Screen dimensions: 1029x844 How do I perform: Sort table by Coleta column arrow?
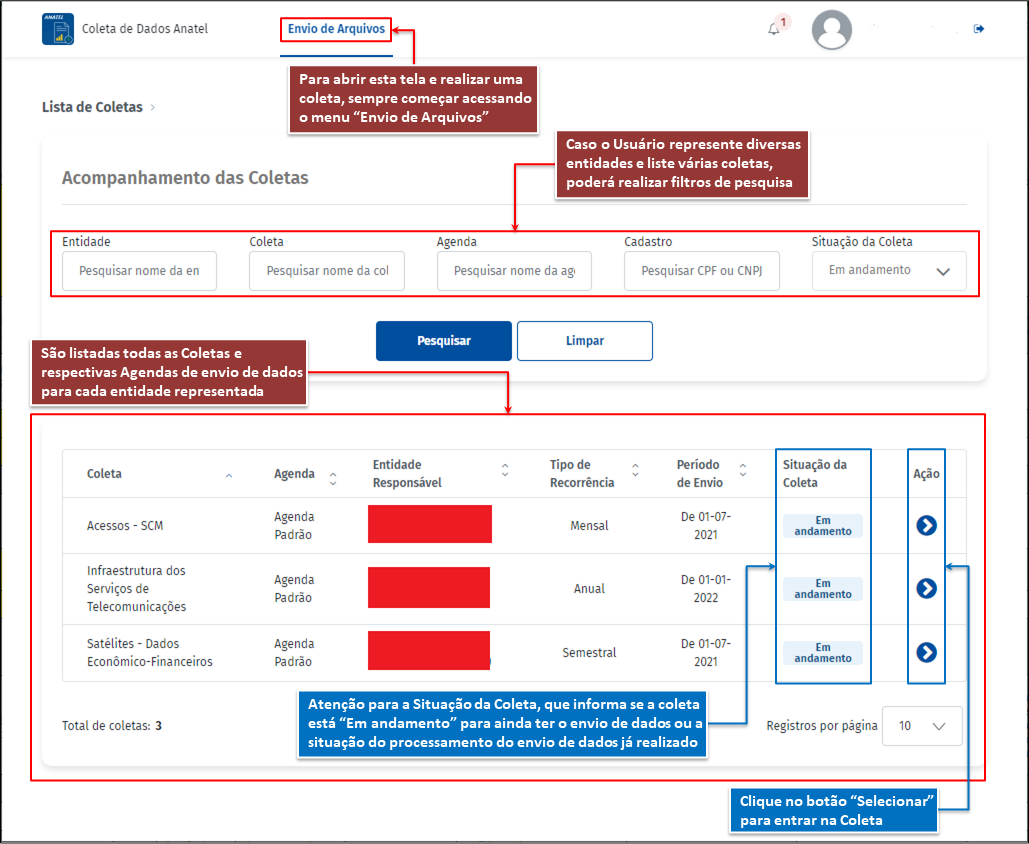(x=229, y=475)
